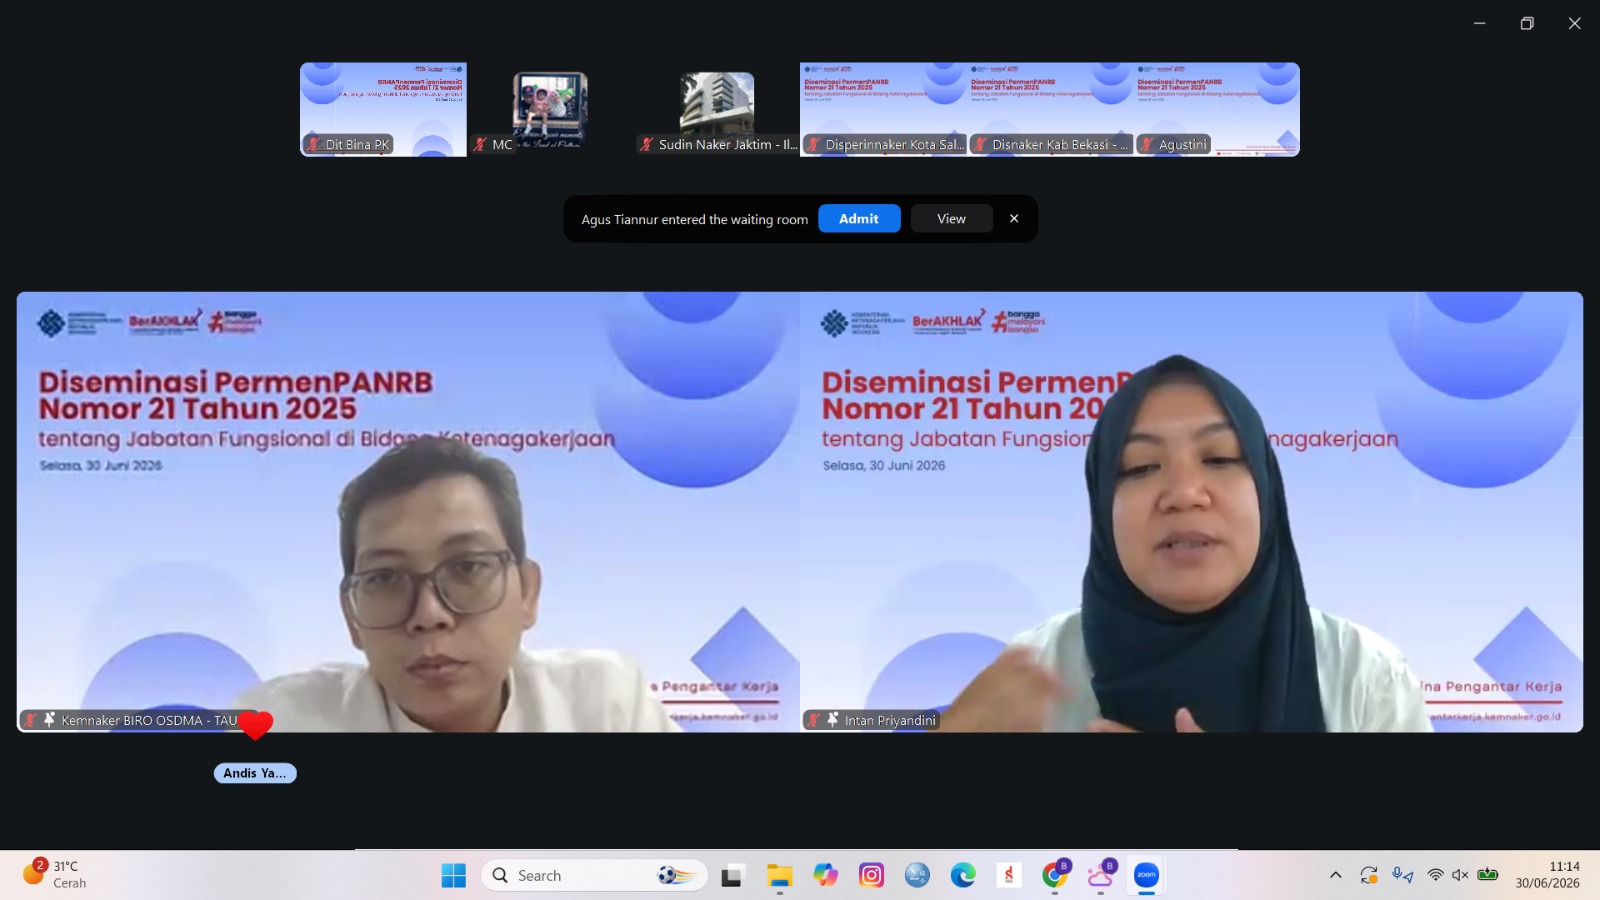The height and width of the screenshot is (900, 1600).
Task: Select the Agustini participant thumbnail
Action: [x=1217, y=109]
